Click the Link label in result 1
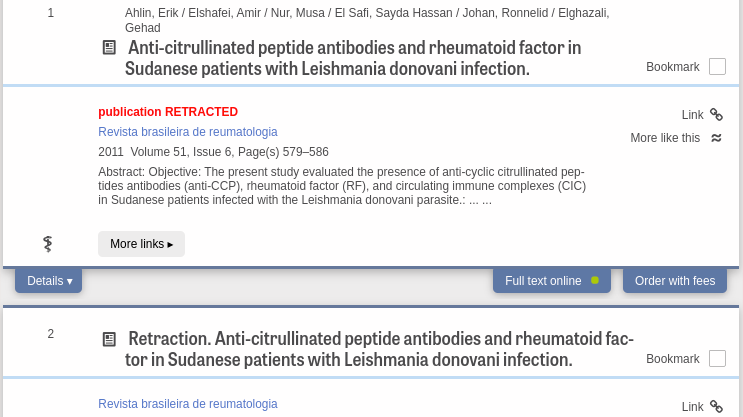The image size is (743, 417). click(x=692, y=115)
